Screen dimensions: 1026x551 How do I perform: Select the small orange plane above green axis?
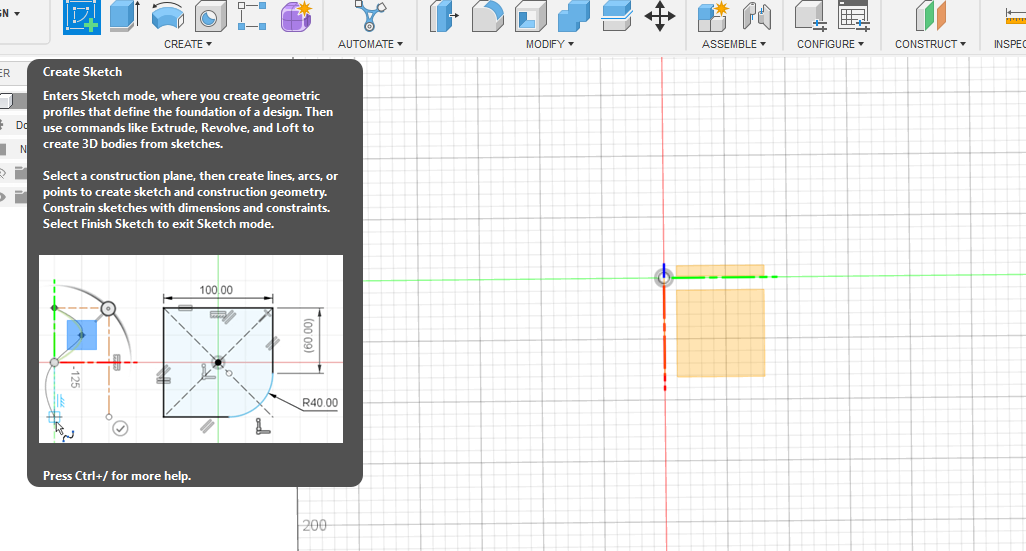tap(720, 270)
